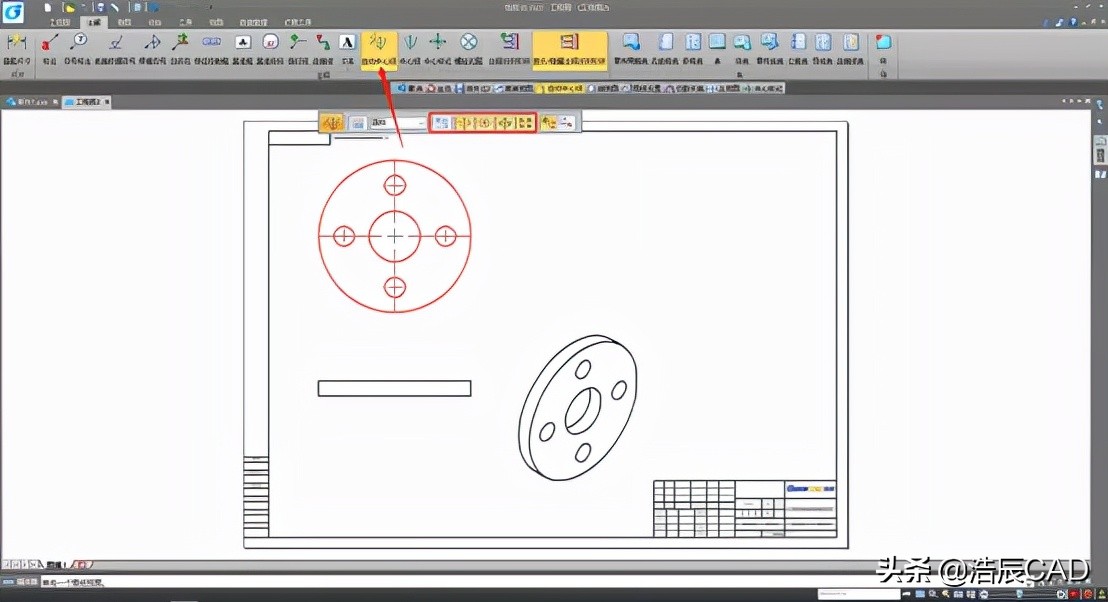Click the top icon on the right side panel strip

pyautogui.click(x=1100, y=105)
